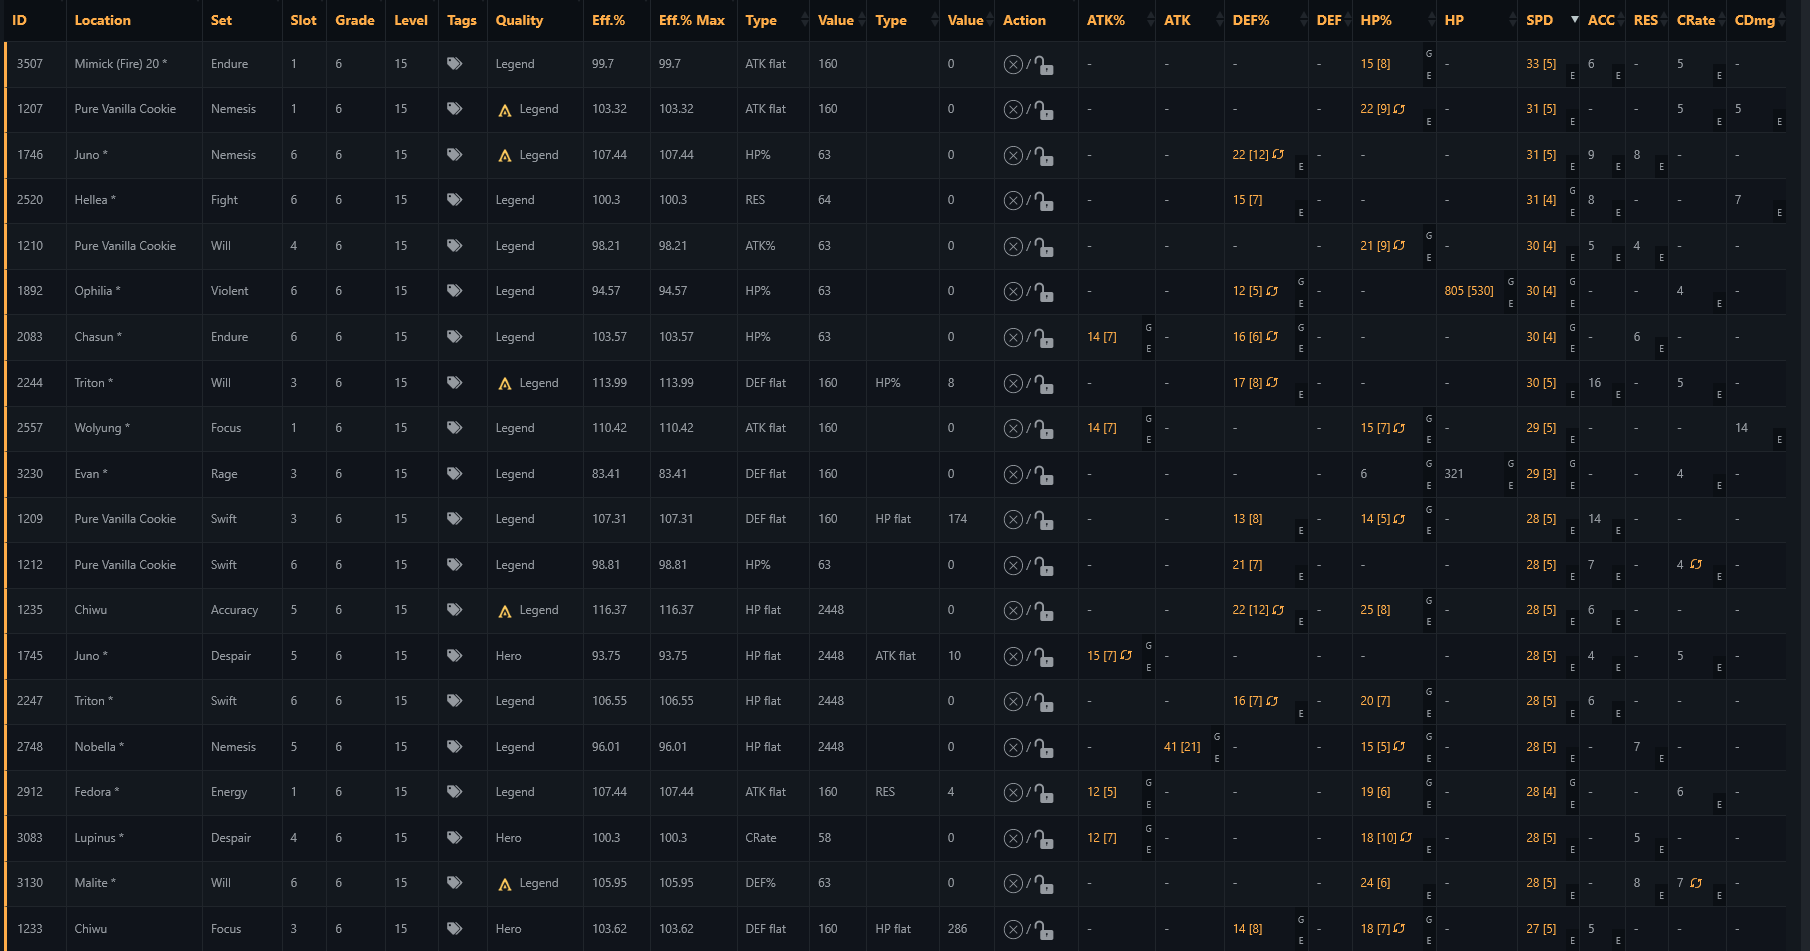Screen dimensions: 1810x951
Task: Toggle the sort arrows on first Type column
Action: [805, 20]
